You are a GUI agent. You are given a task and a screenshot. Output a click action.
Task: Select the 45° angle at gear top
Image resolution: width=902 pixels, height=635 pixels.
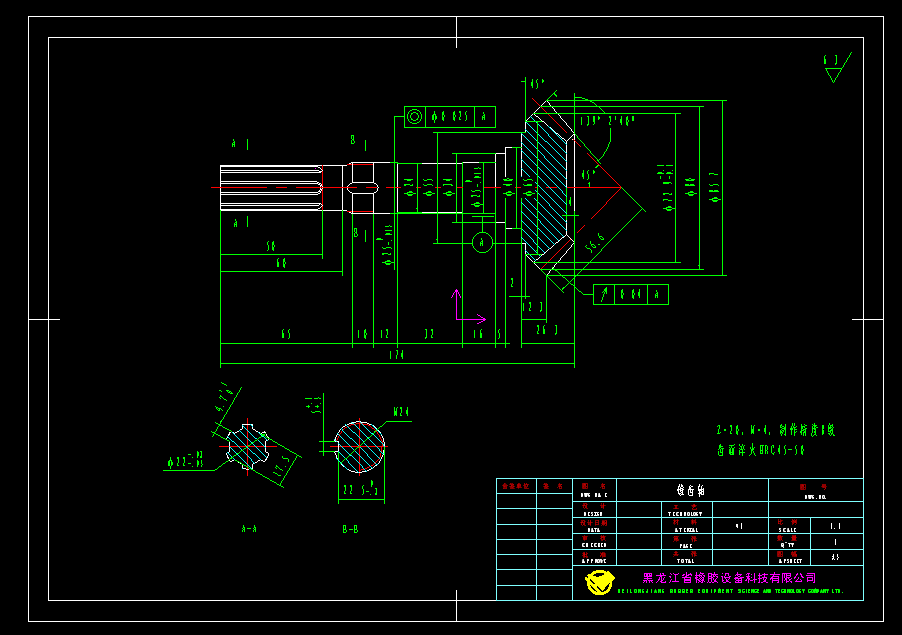click(x=537, y=84)
